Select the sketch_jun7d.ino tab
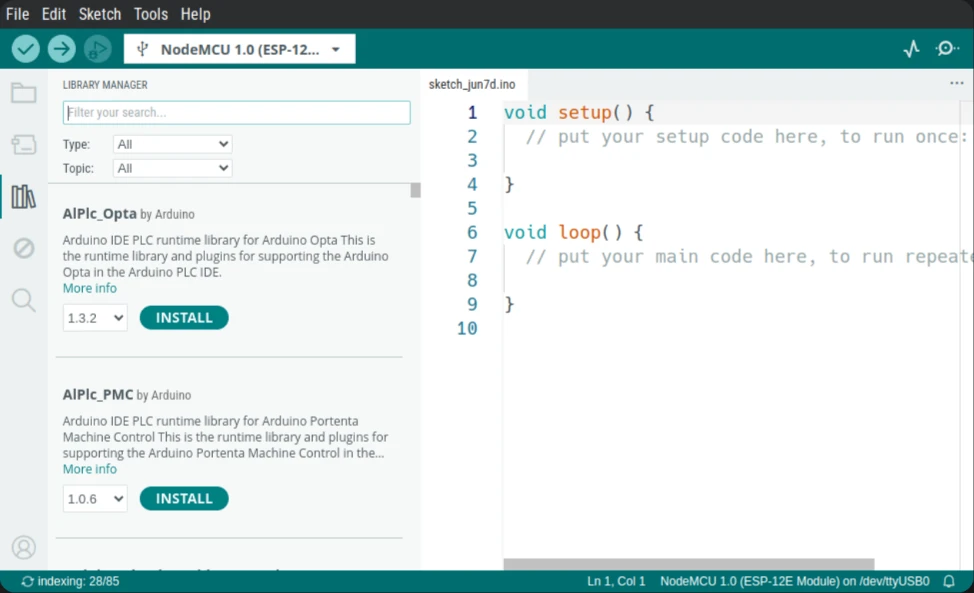This screenshot has width=974, height=593. pyautogui.click(x=472, y=84)
